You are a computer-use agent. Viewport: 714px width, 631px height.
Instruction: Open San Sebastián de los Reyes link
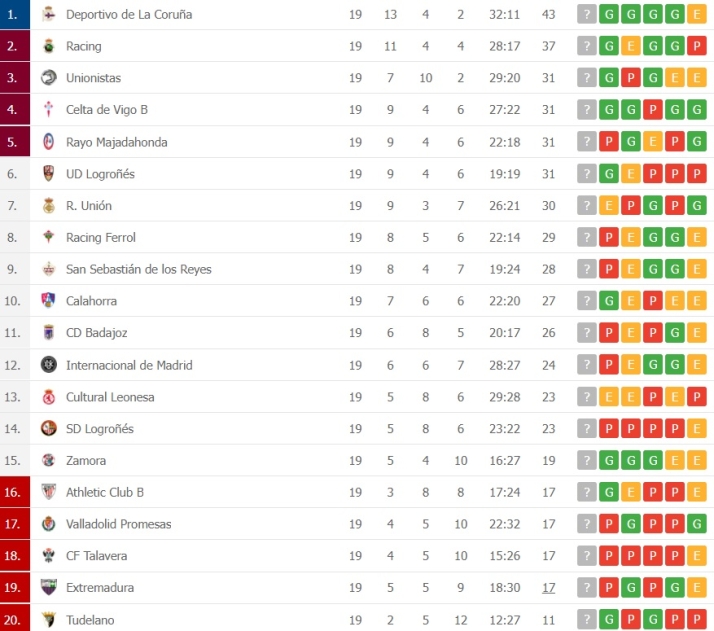point(138,269)
